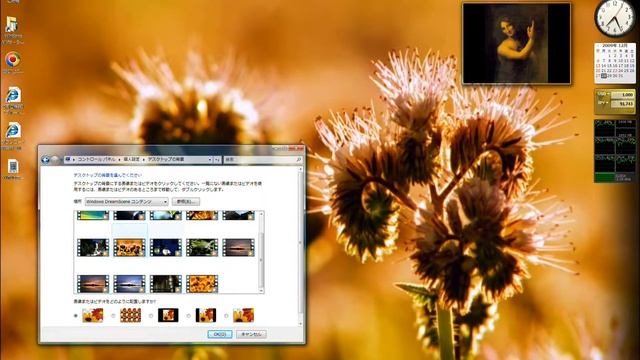Open the text document desktop icon

(x=13, y=167)
